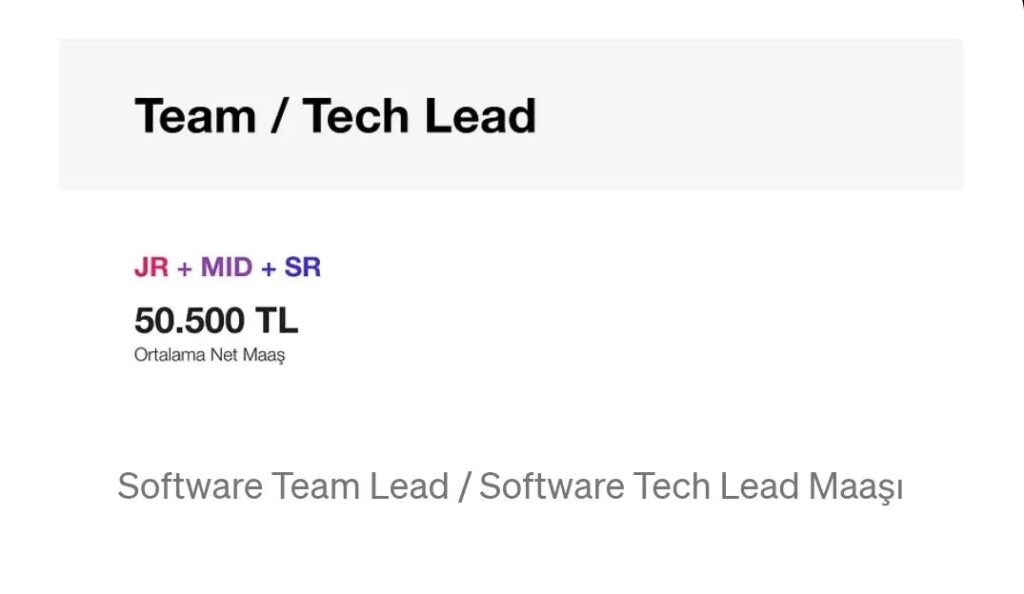Select the red JR level label
The height and width of the screenshot is (594, 1024).
point(151,268)
